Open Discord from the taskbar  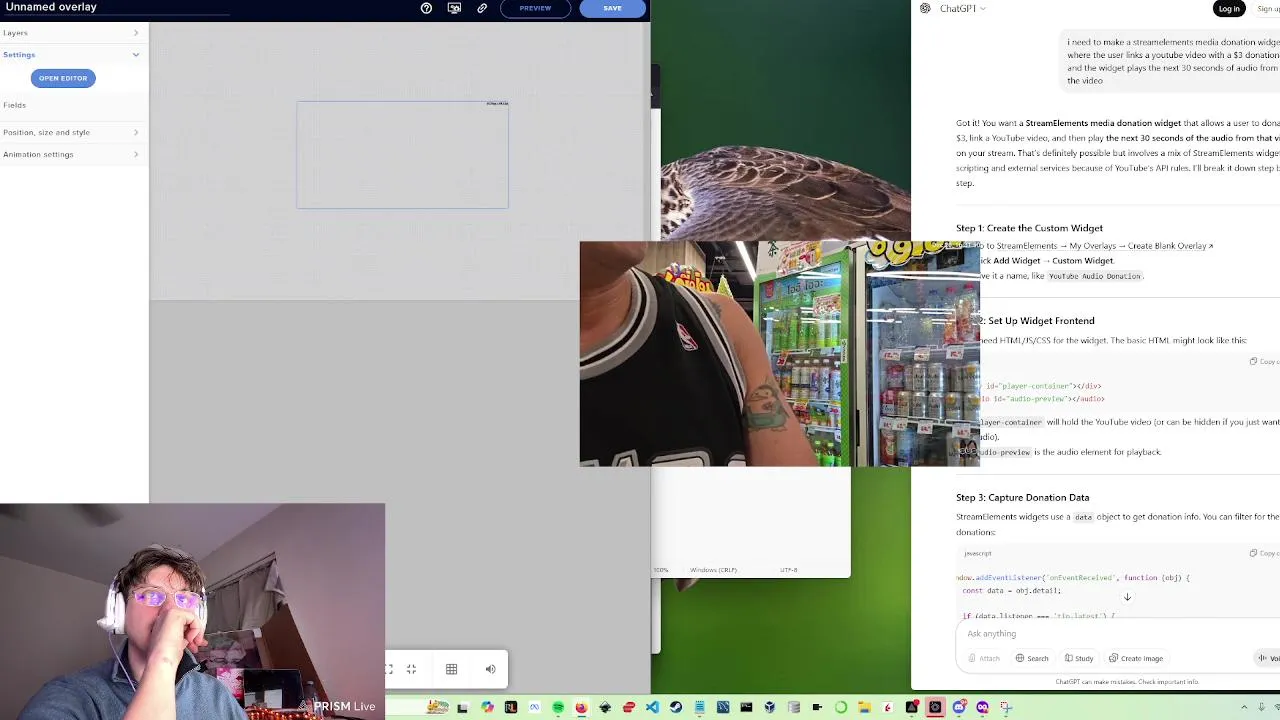(959, 707)
